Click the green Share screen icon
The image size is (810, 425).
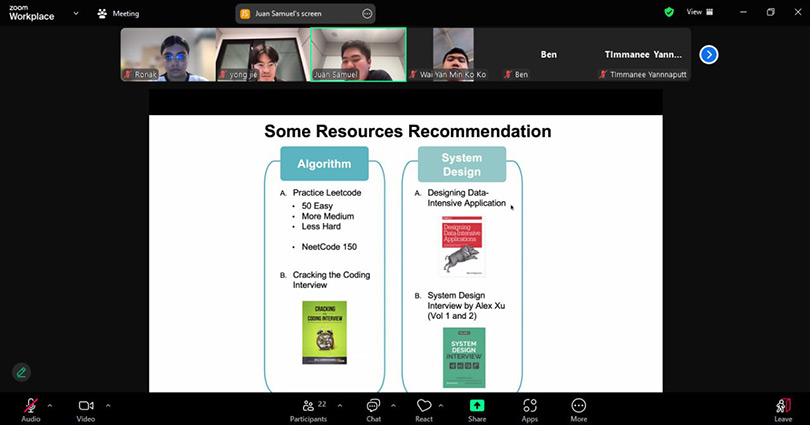[477, 406]
